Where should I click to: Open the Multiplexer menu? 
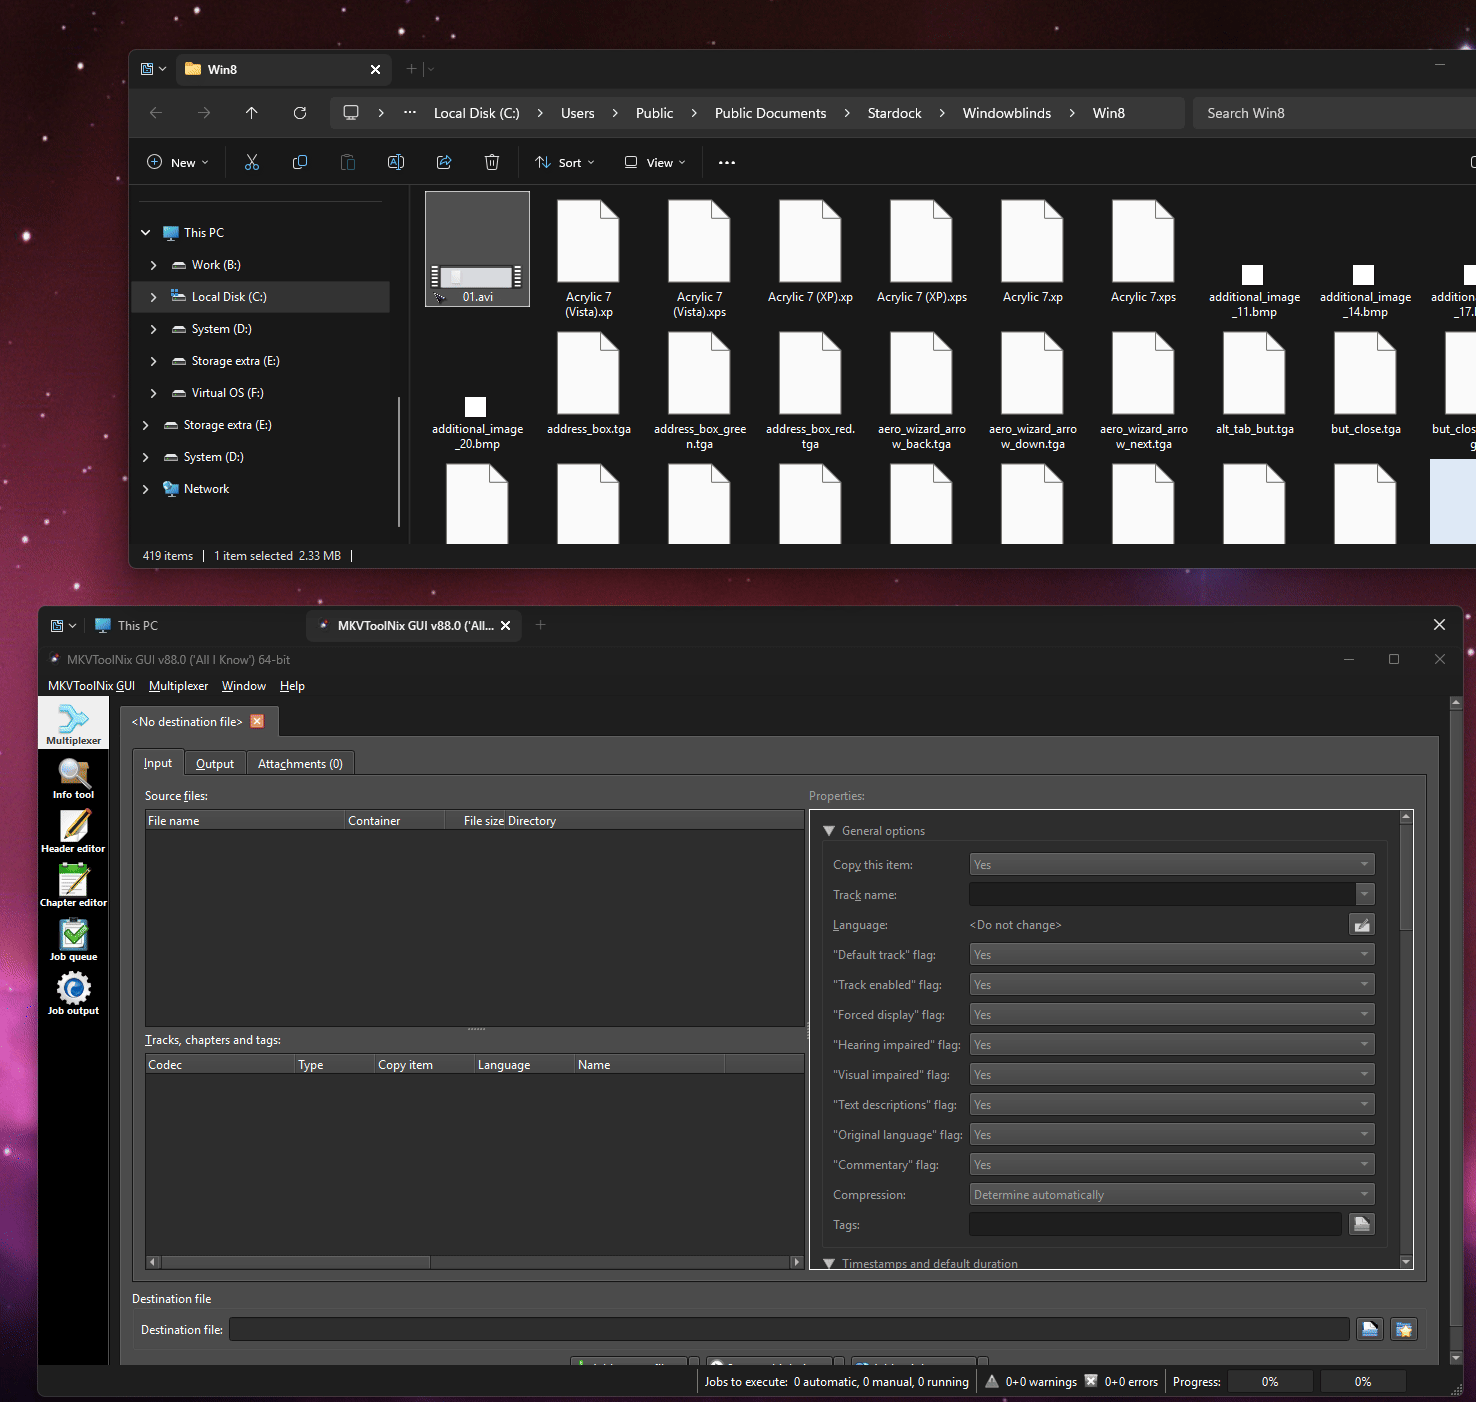tap(178, 686)
